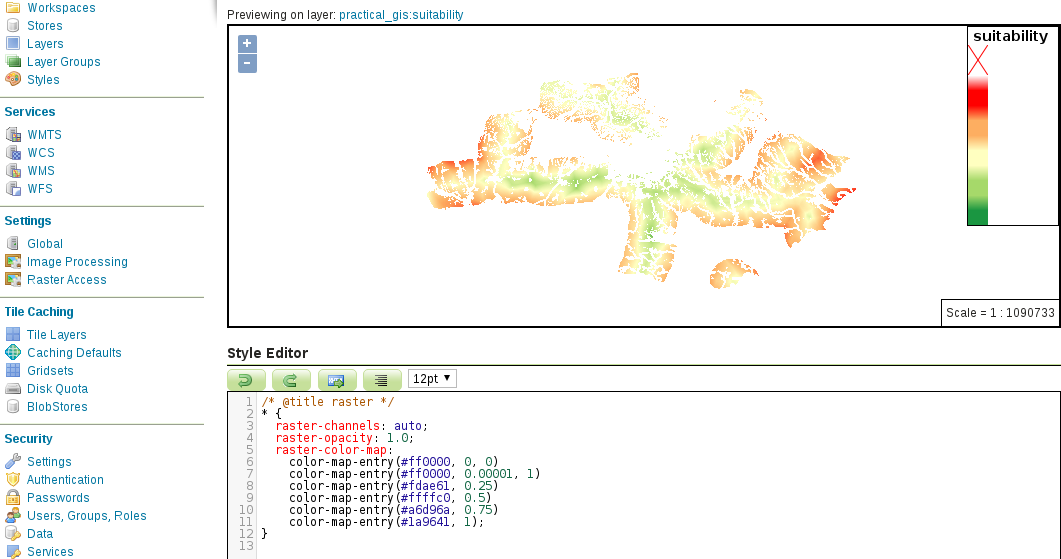Click the Image Processing icon
Image resolution: width=1061 pixels, height=559 pixels.
tap(13, 261)
